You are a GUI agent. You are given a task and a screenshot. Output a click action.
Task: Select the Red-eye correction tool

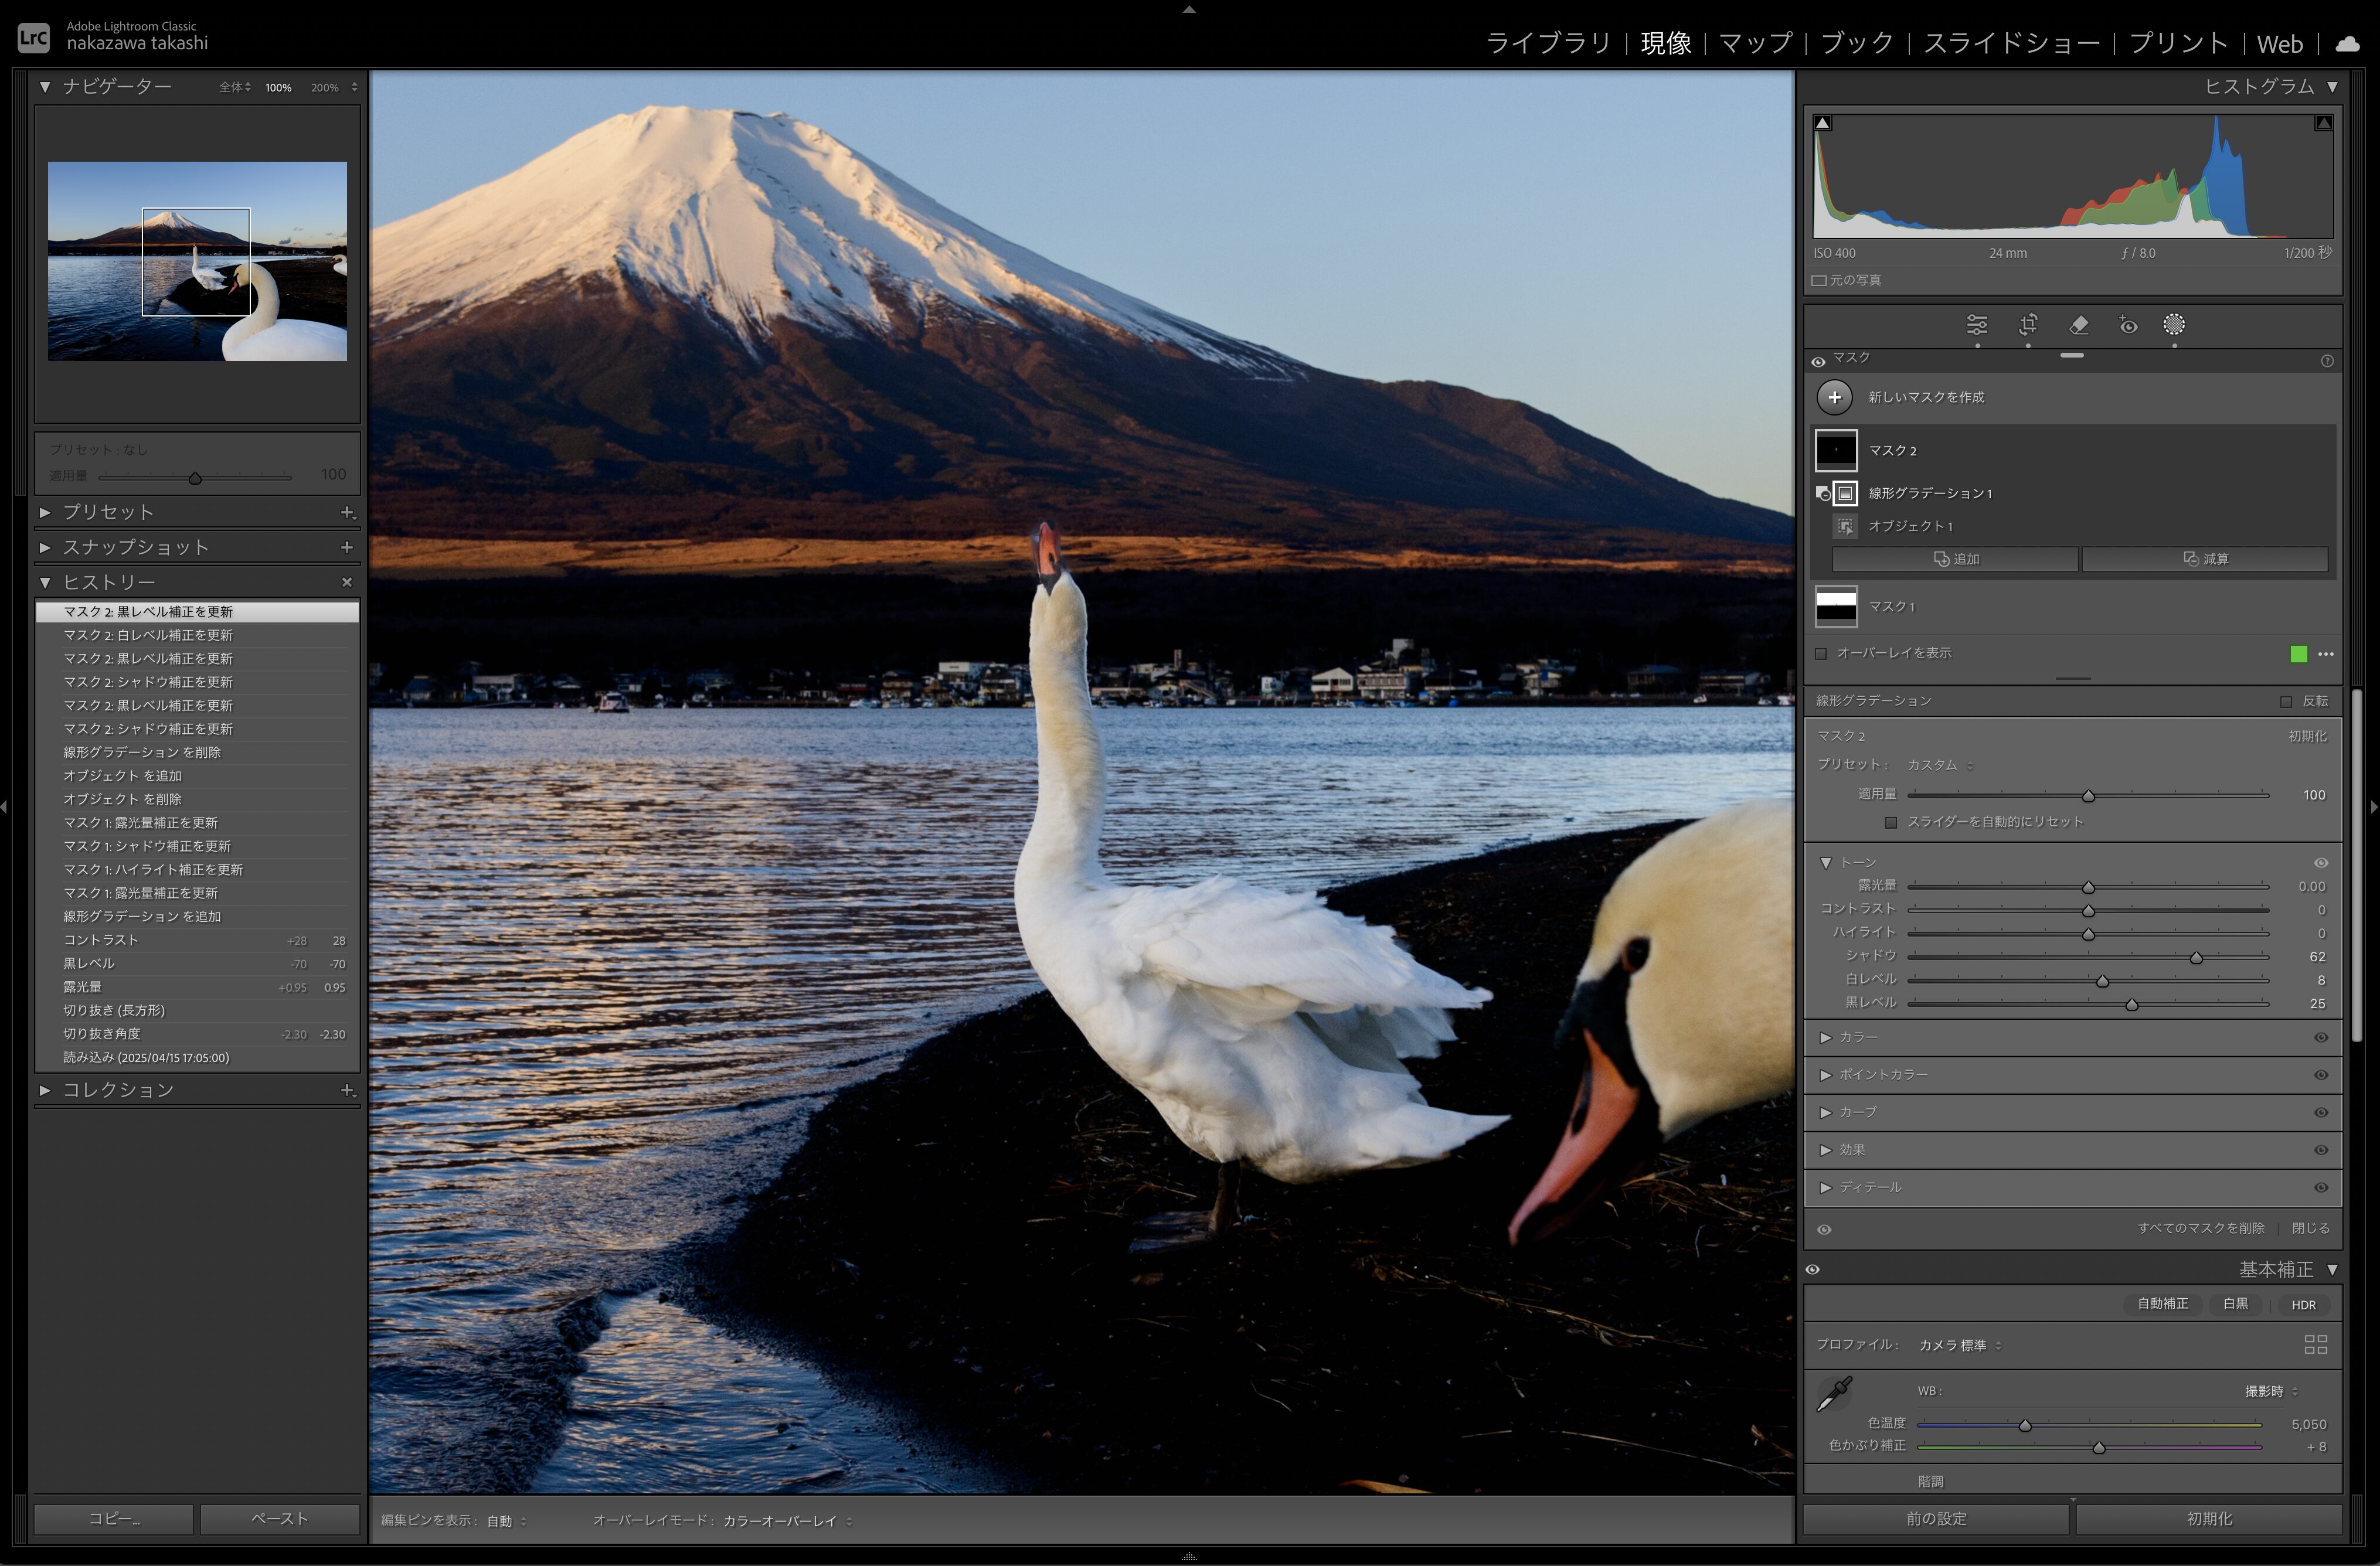tap(2128, 325)
